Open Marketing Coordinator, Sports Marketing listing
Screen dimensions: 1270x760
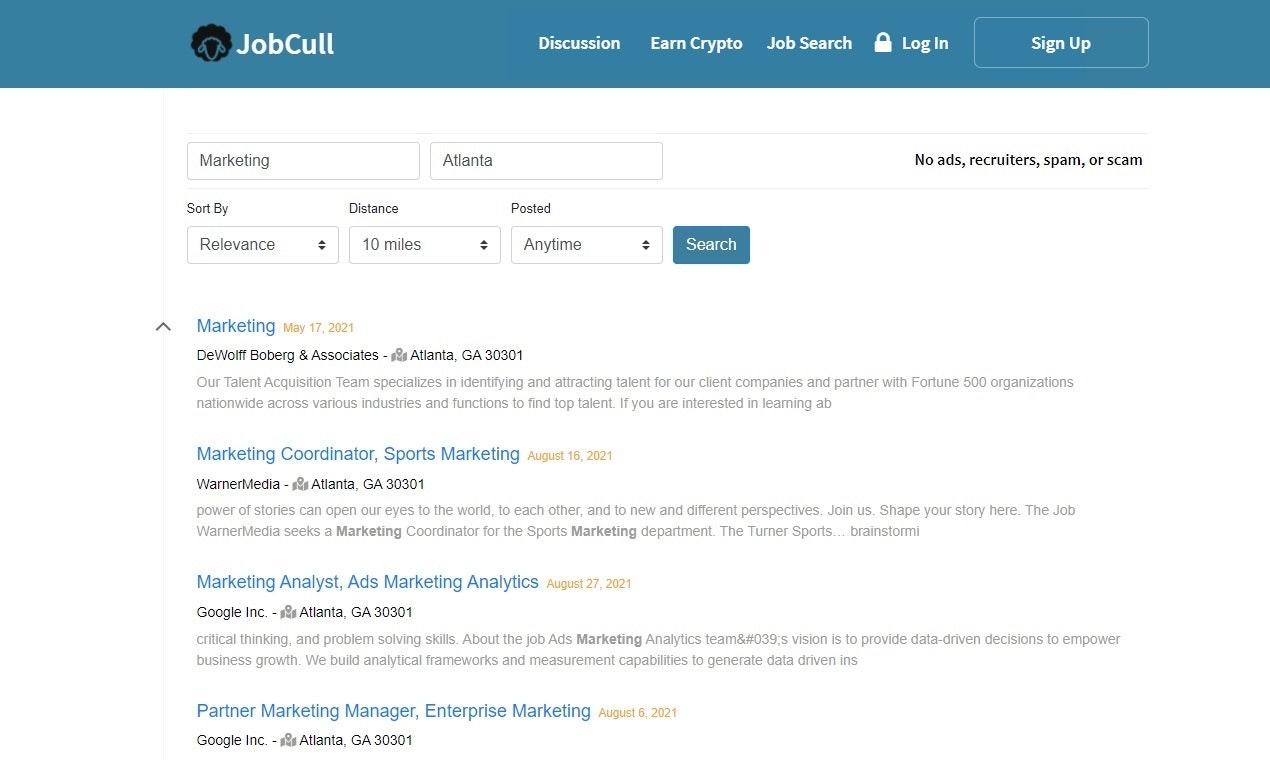(x=358, y=454)
